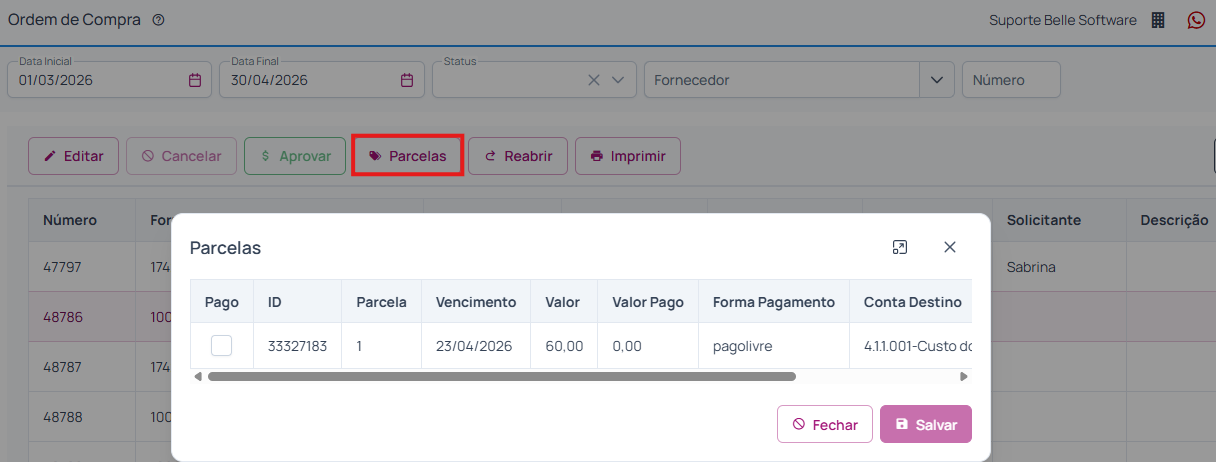Click the Número input field
Image resolution: width=1216 pixels, height=462 pixels.
coord(1010,80)
